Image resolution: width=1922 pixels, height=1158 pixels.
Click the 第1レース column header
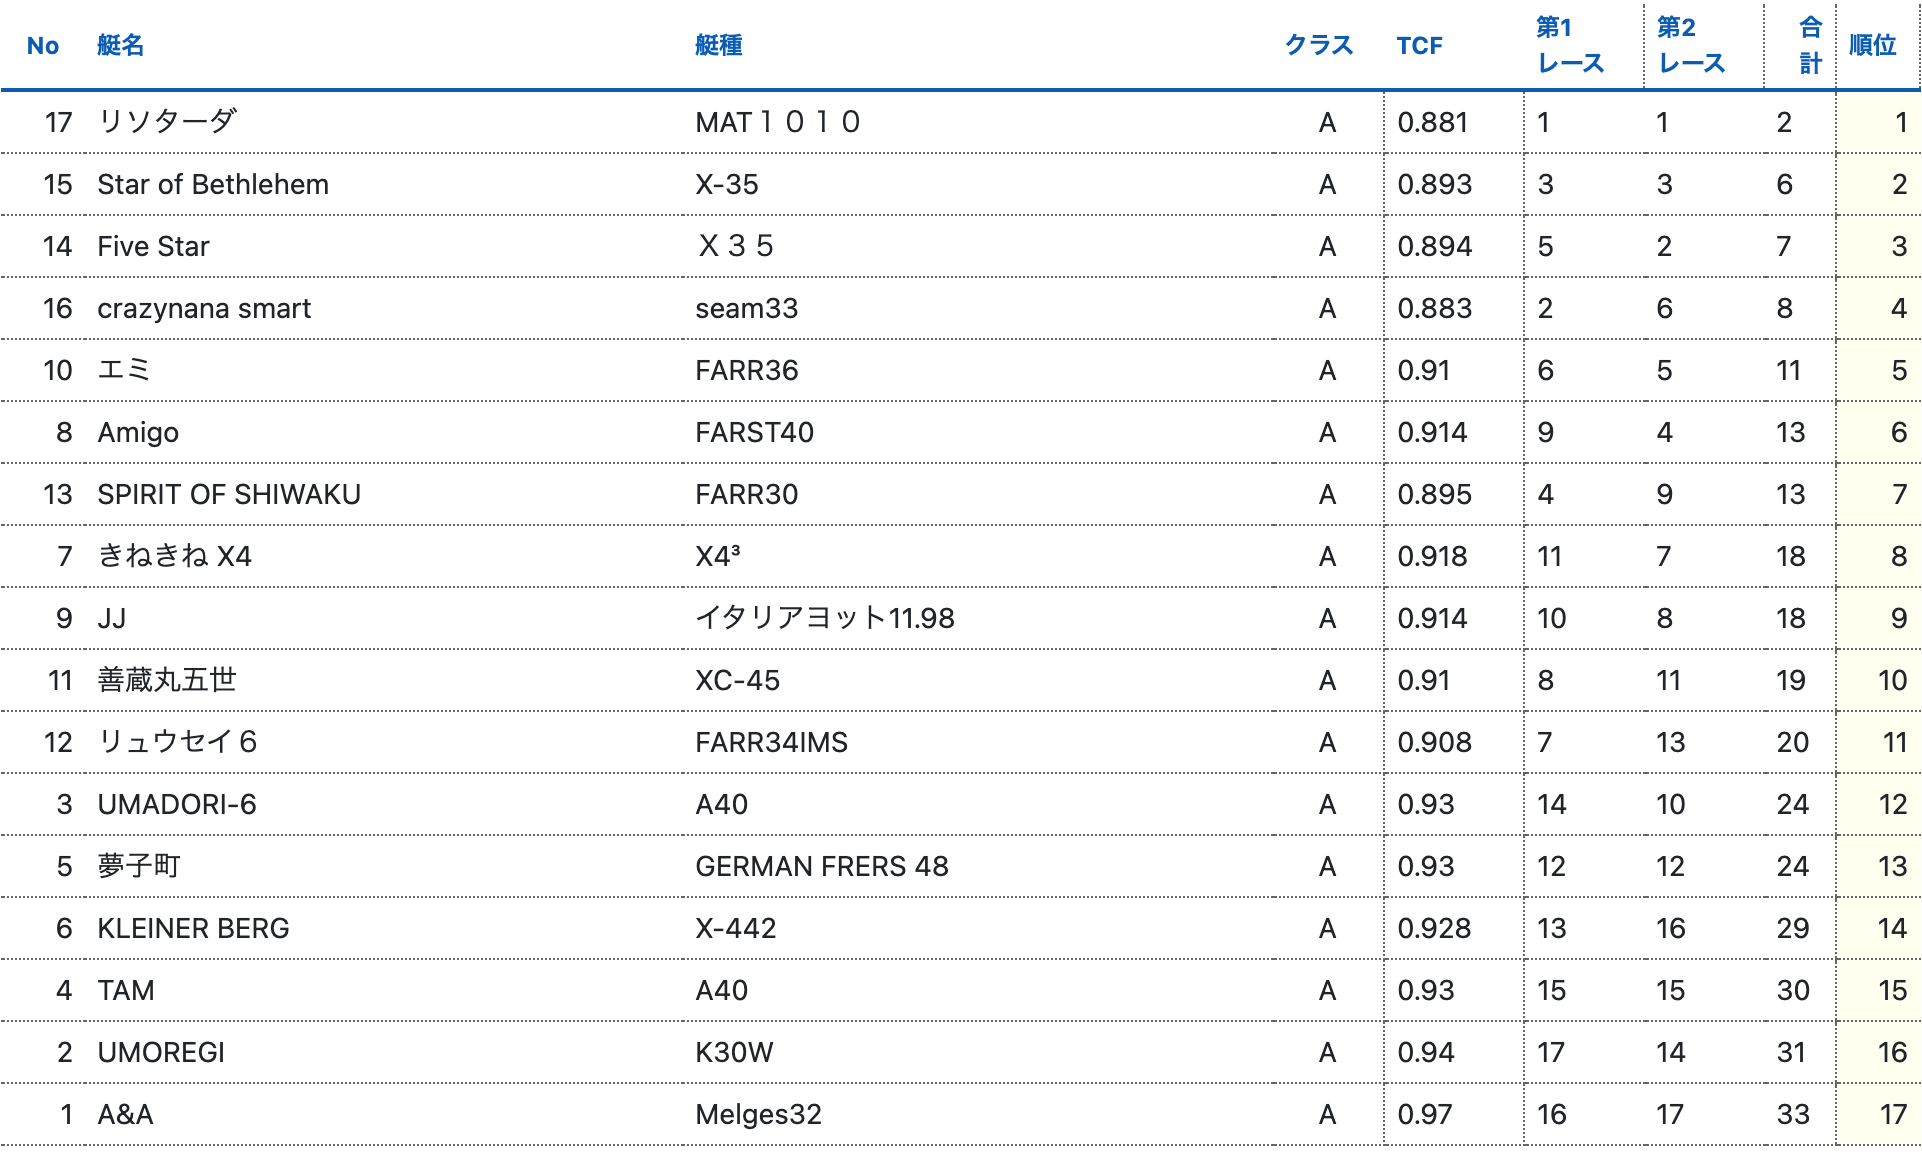click(x=1569, y=46)
